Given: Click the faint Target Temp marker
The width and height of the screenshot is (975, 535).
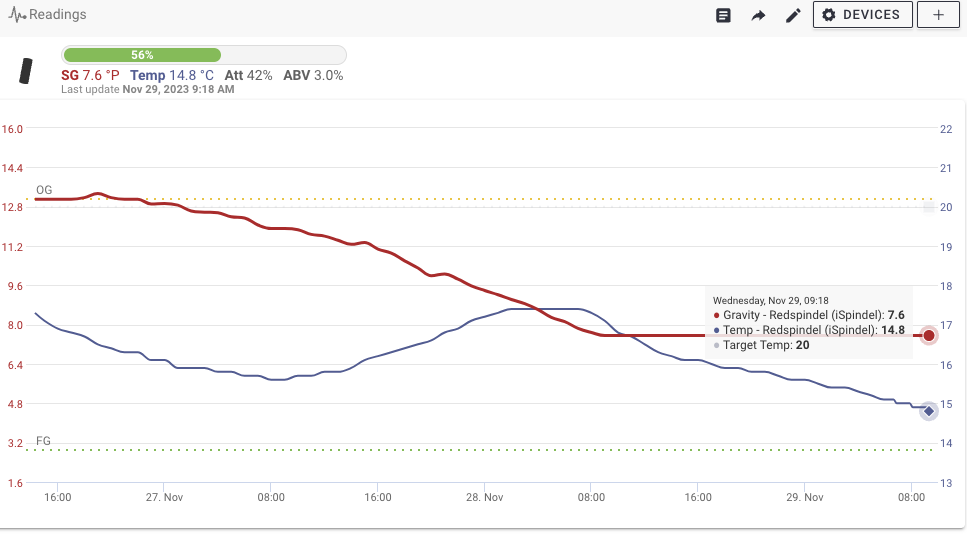Looking at the screenshot, I should (928, 207).
